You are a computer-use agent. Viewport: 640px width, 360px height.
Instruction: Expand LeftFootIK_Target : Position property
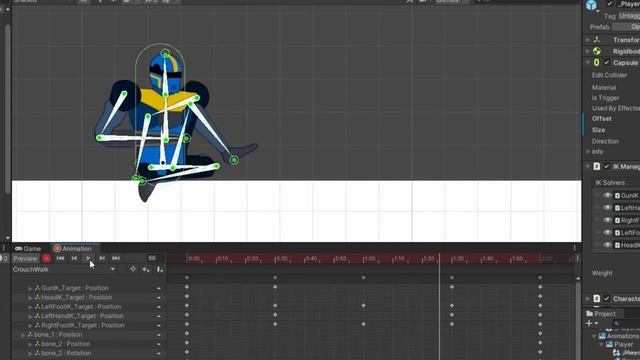(30, 307)
